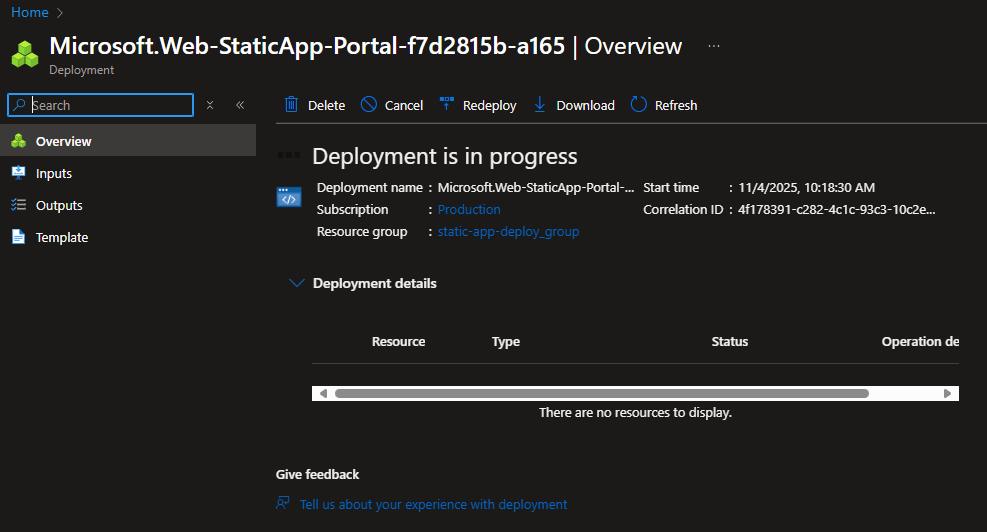This screenshot has height=532, width=987.
Task: Click the Refresh button label
Action: pyautogui.click(x=676, y=105)
